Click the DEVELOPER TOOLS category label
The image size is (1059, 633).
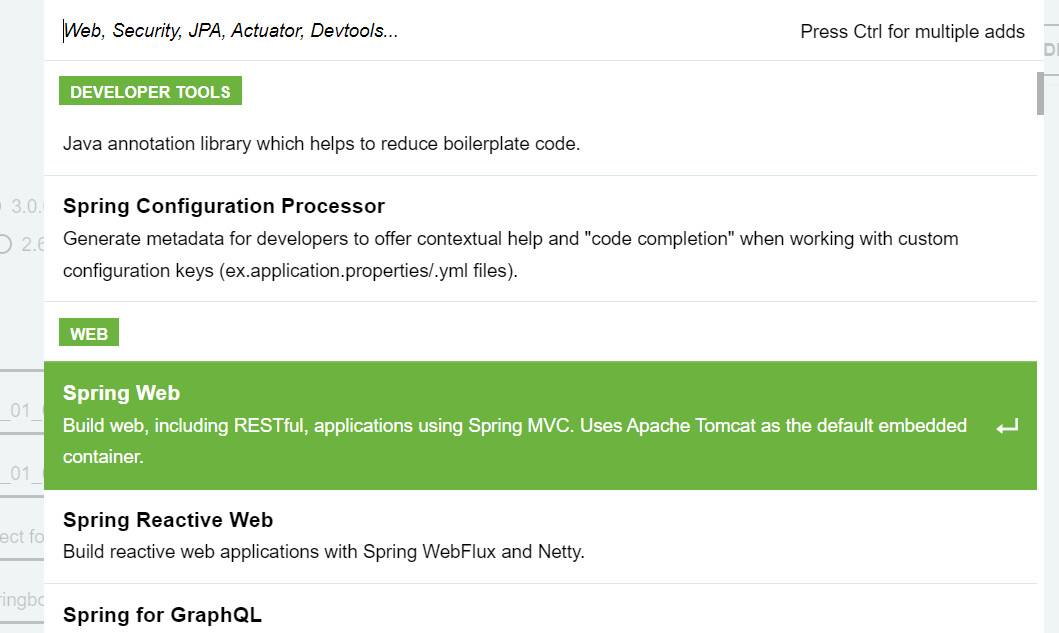click(x=150, y=91)
